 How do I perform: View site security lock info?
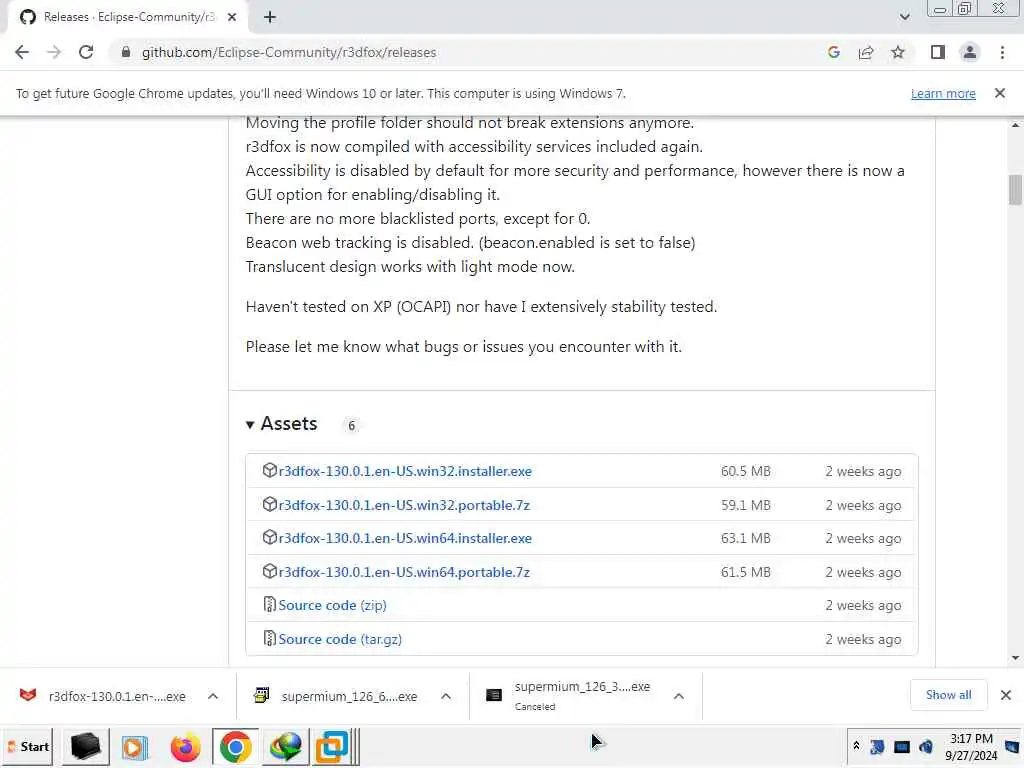tap(126, 52)
